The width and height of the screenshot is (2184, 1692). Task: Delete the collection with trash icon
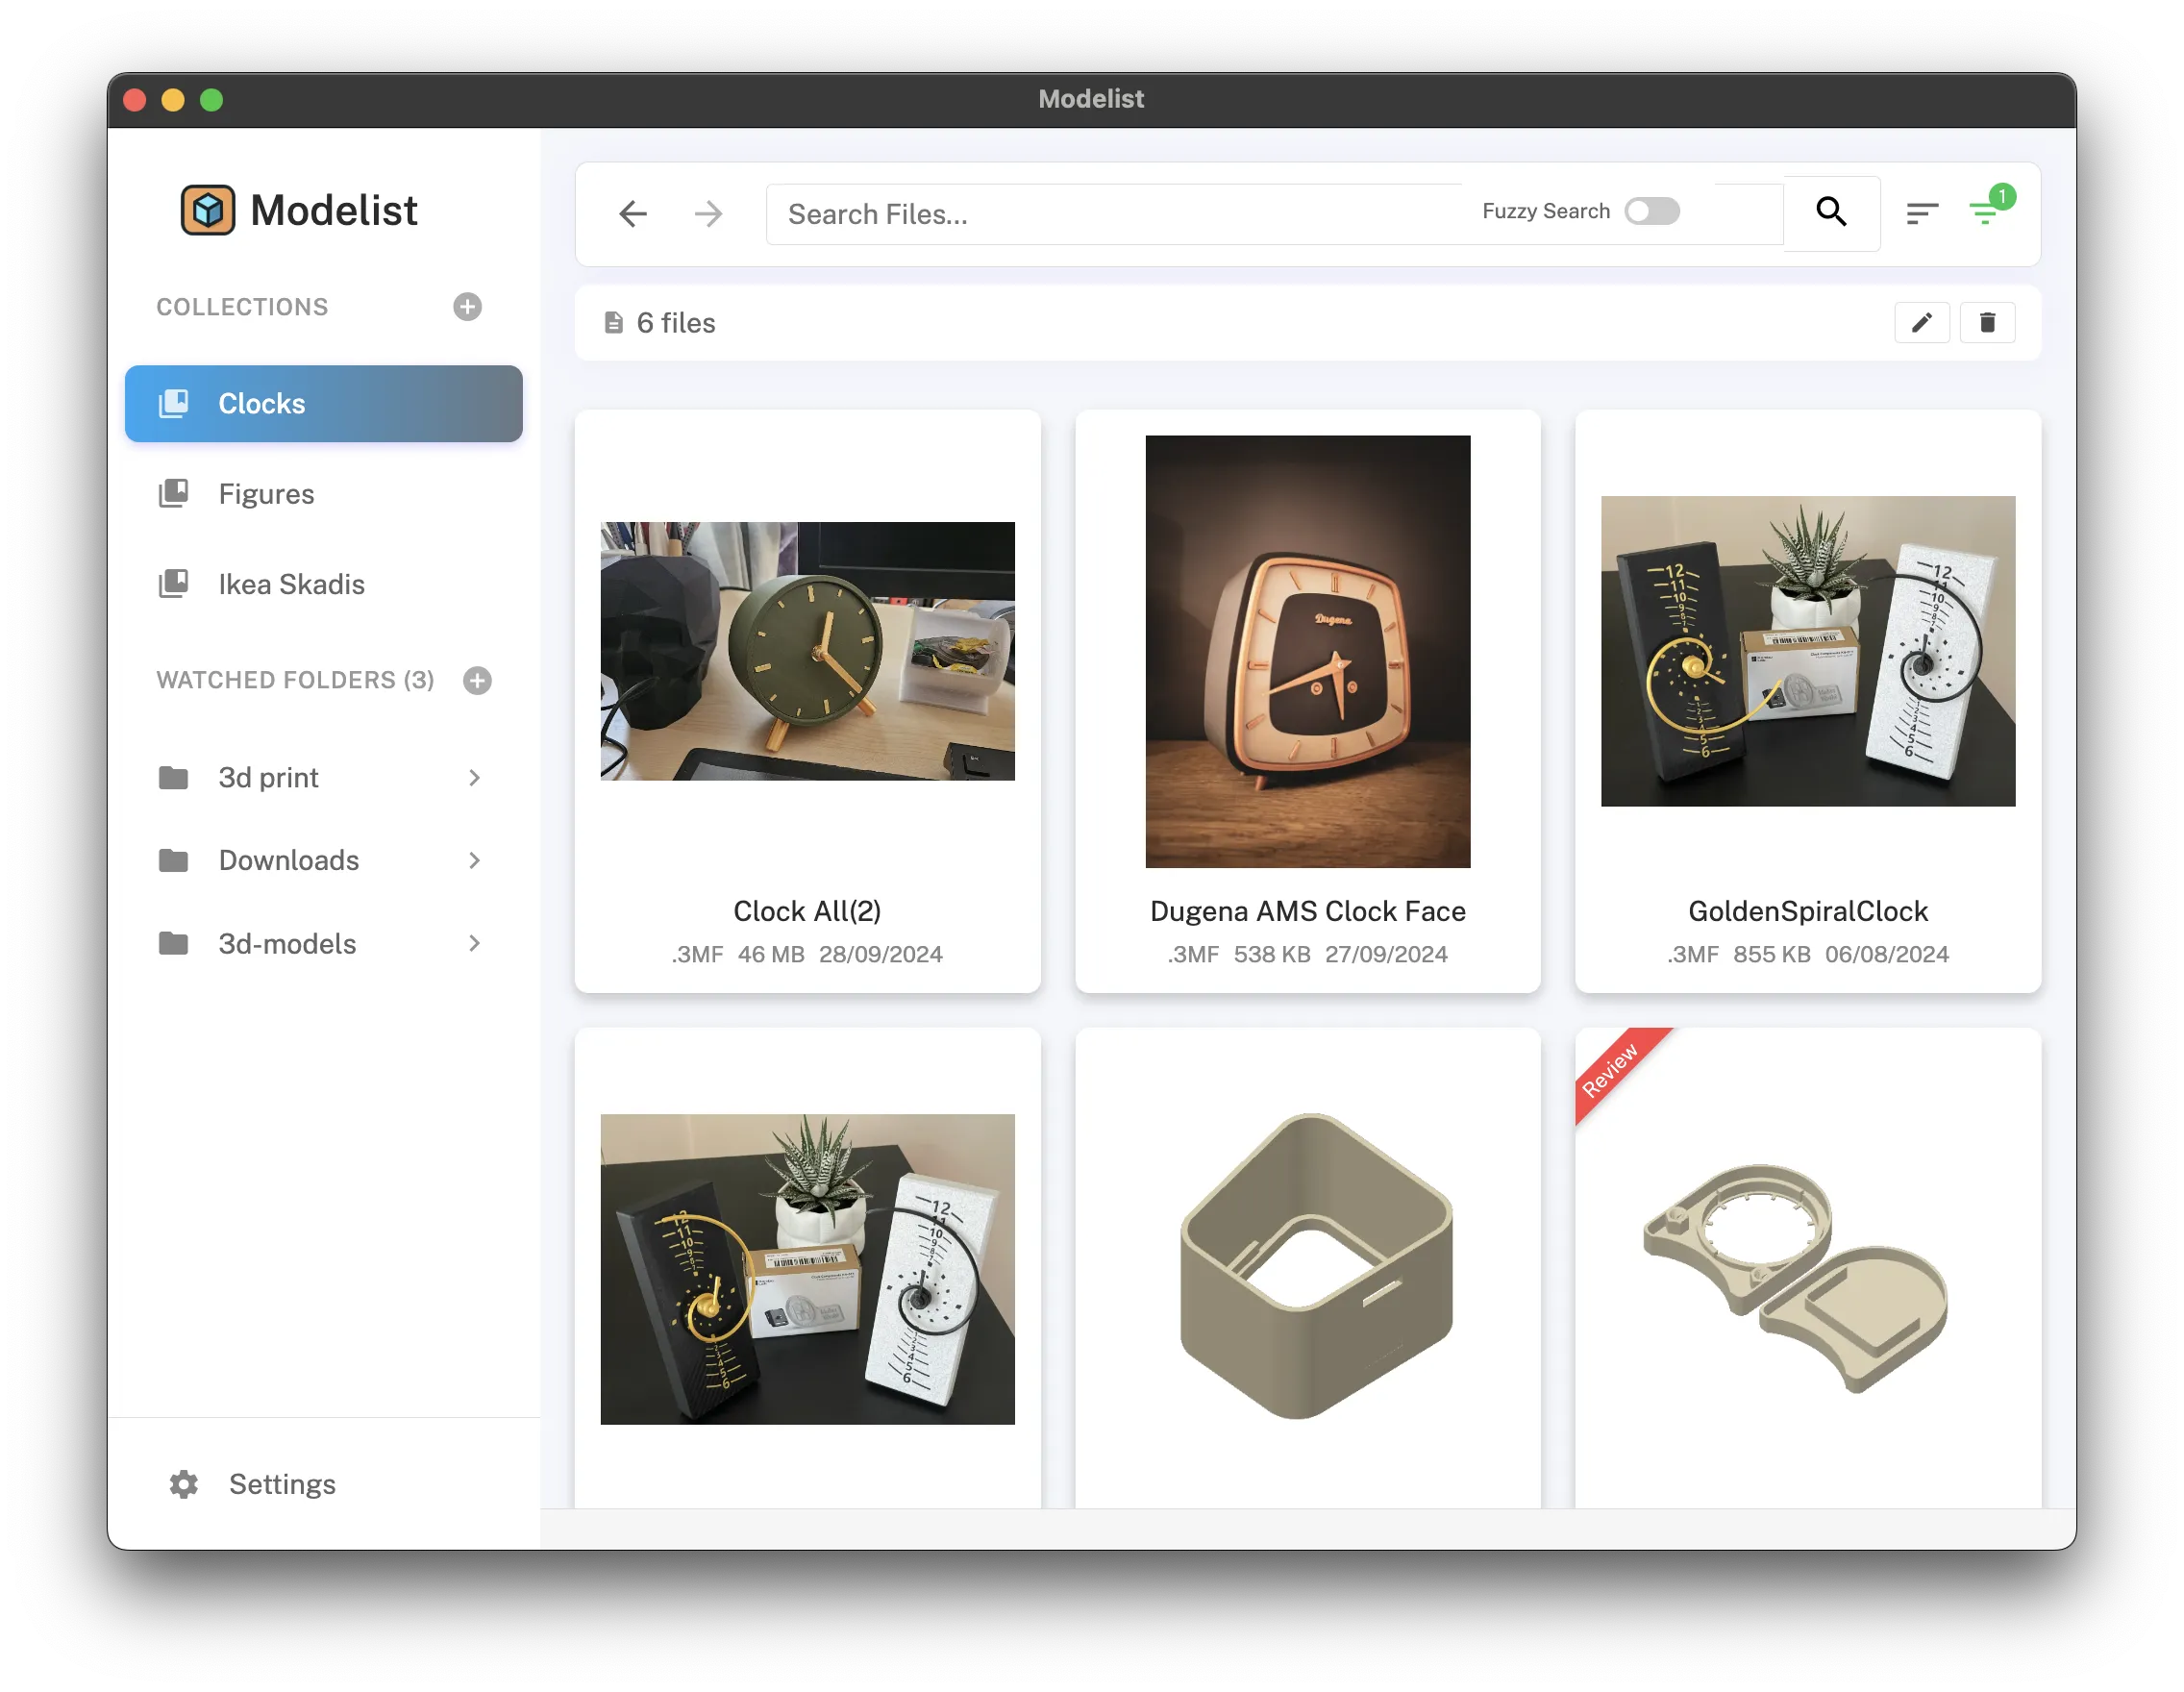1987,323
